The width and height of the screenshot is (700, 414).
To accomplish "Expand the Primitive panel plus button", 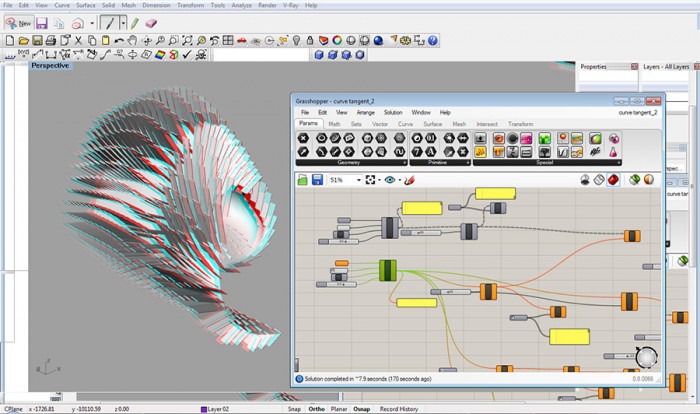I will tap(468, 163).
